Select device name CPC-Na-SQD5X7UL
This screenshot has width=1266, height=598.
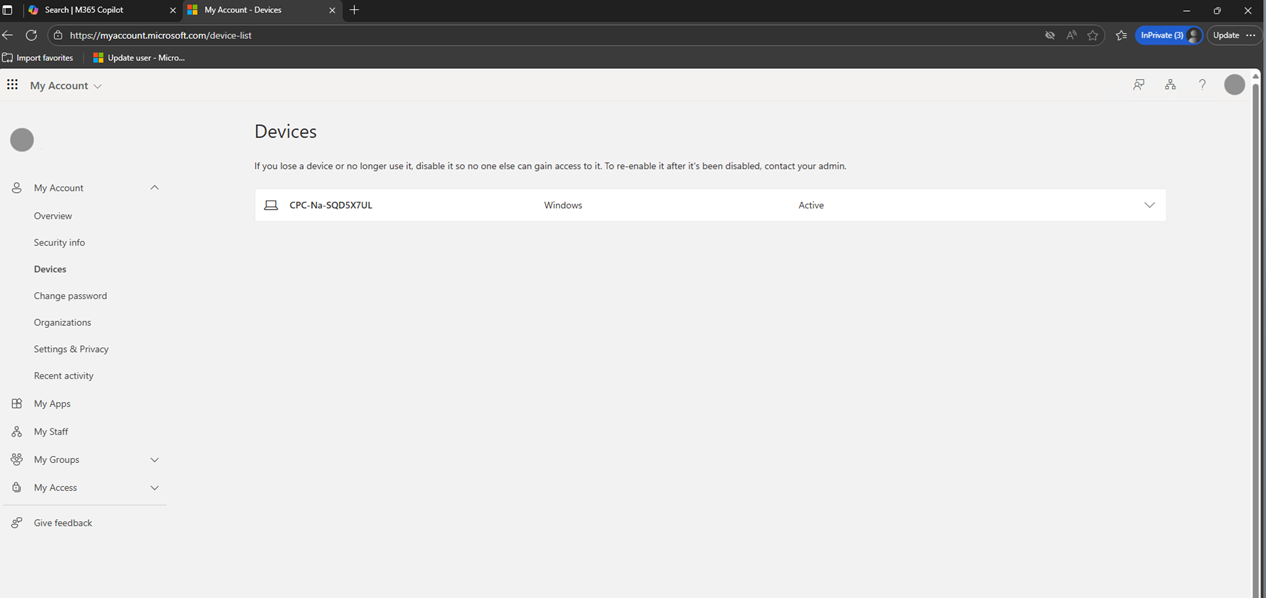(331, 205)
